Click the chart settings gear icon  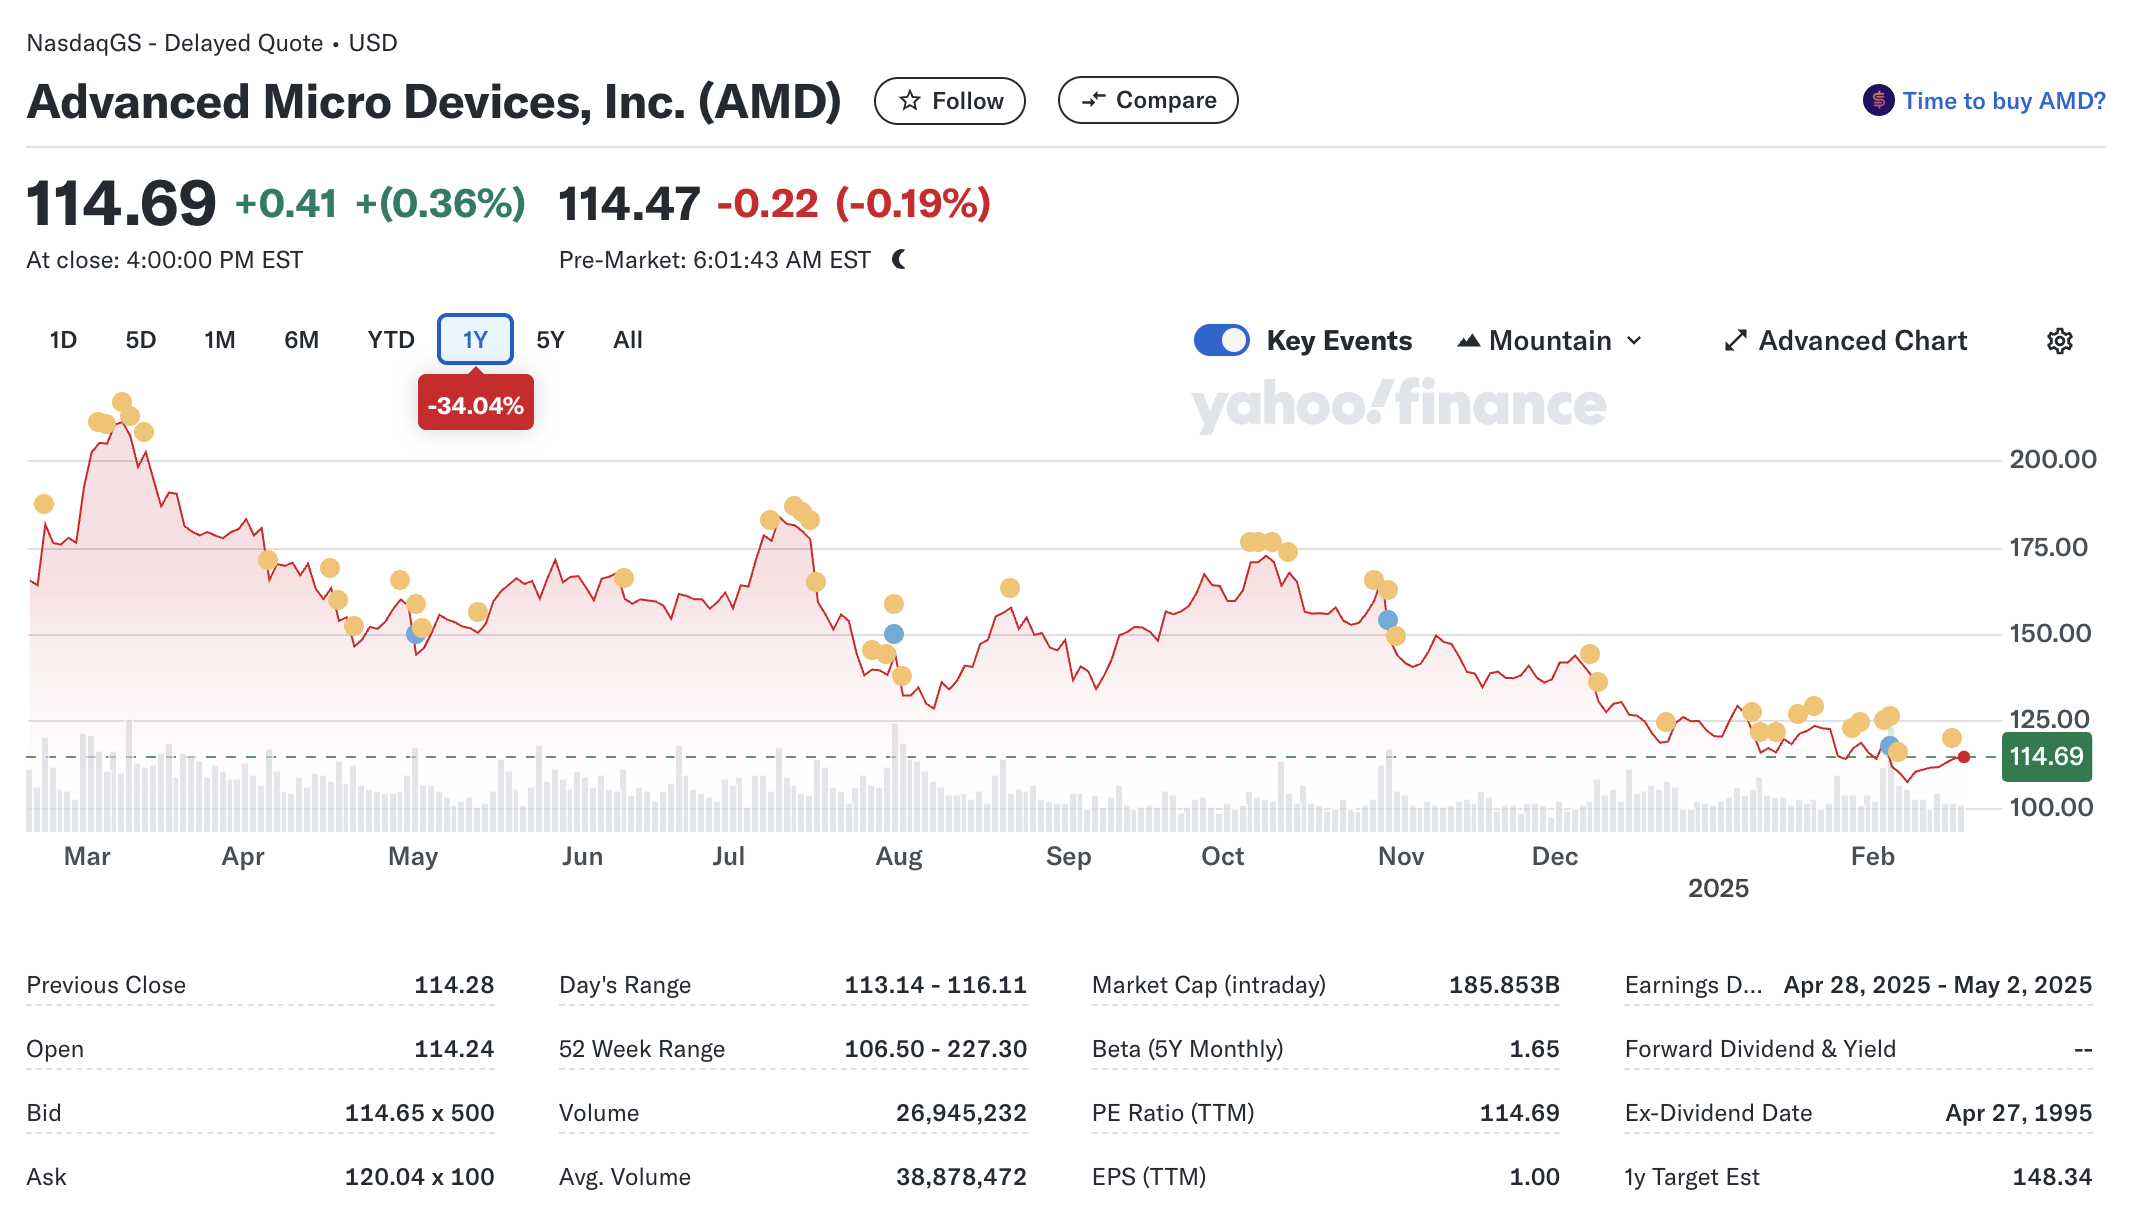(x=2059, y=341)
